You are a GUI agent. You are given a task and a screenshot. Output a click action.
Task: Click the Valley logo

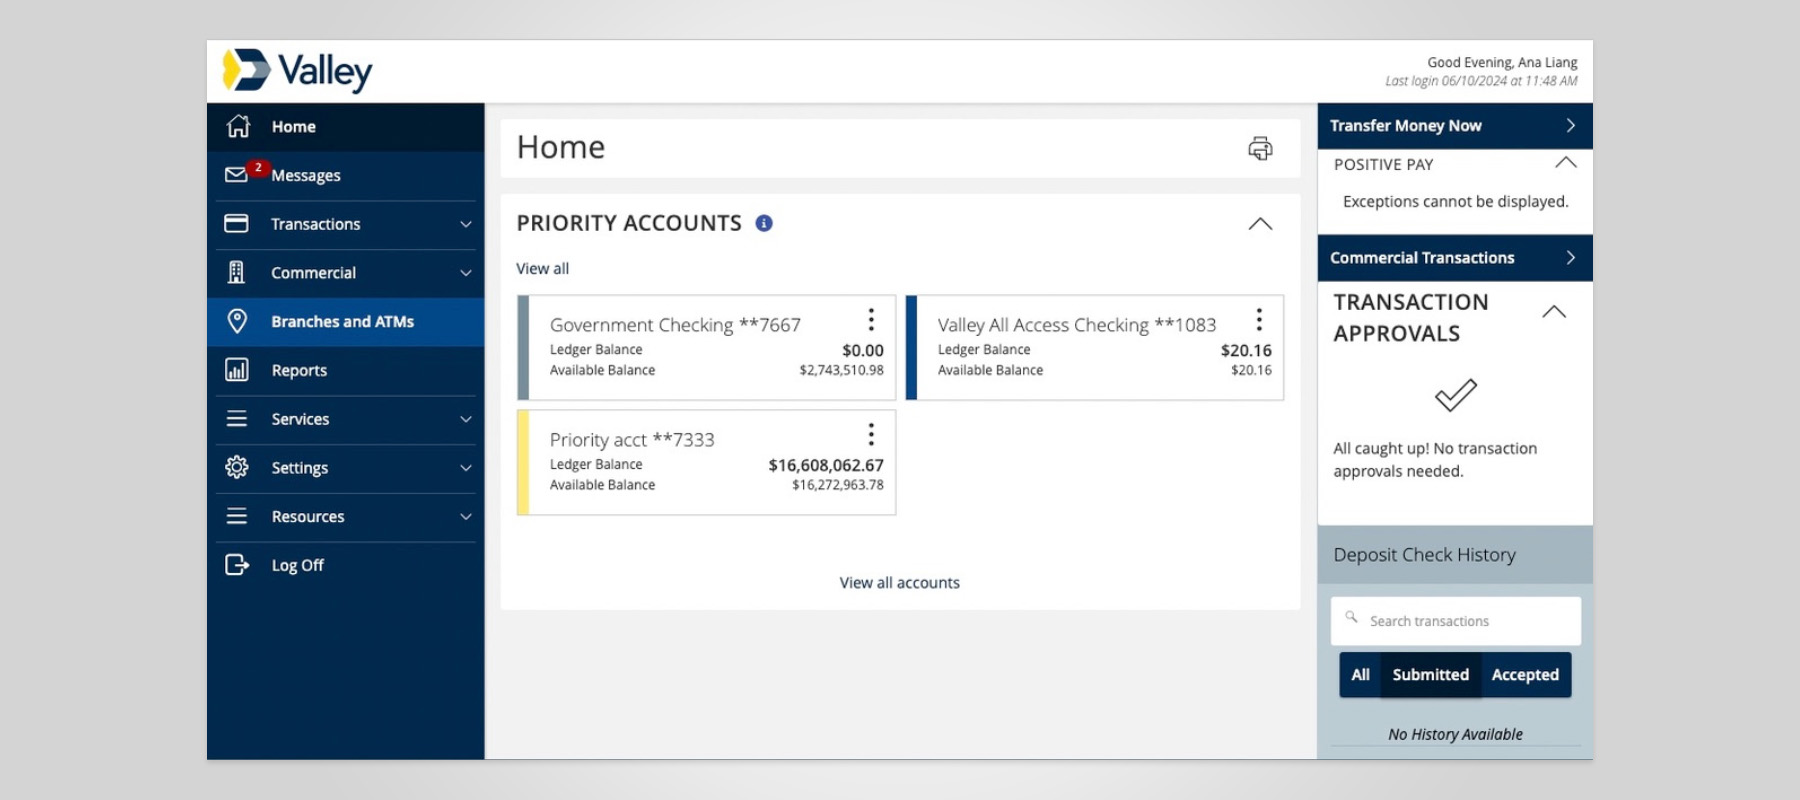(297, 71)
